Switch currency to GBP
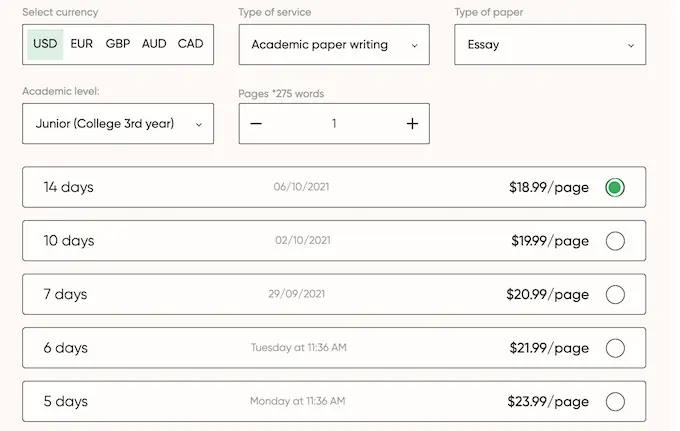 pos(118,44)
